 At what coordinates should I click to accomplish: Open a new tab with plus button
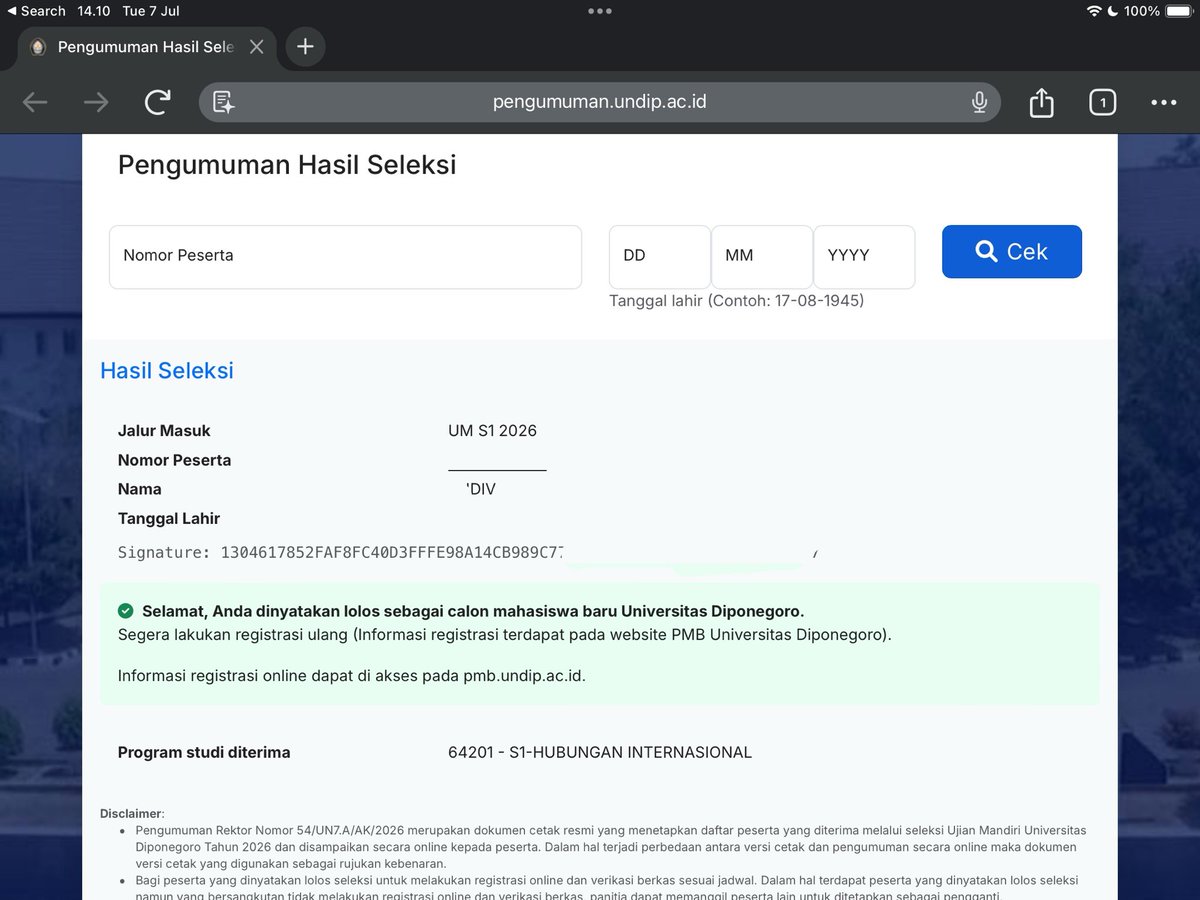click(x=305, y=47)
